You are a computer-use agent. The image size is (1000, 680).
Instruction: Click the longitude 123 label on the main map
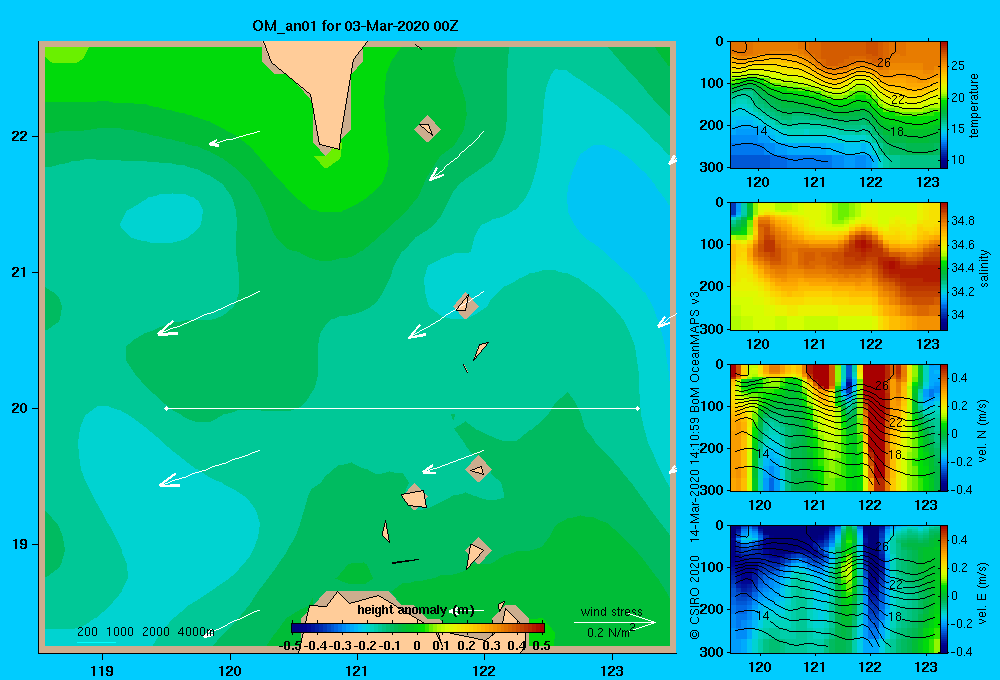click(x=612, y=670)
